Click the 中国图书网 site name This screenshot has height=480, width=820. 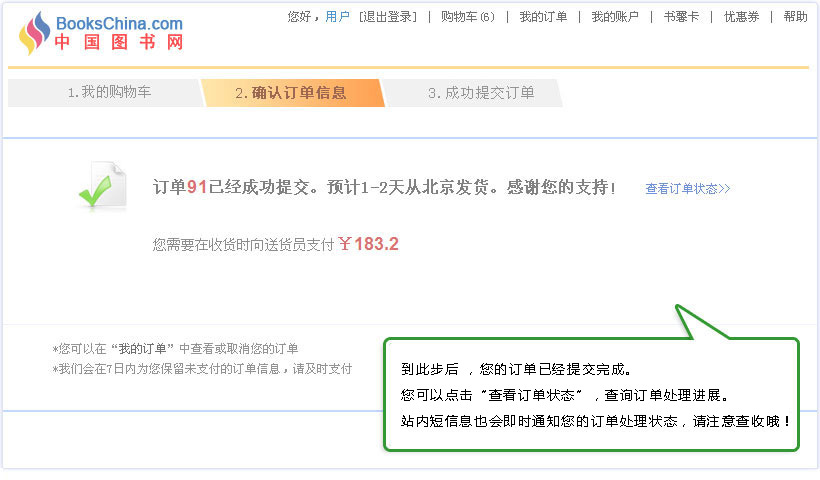pyautogui.click(x=119, y=43)
